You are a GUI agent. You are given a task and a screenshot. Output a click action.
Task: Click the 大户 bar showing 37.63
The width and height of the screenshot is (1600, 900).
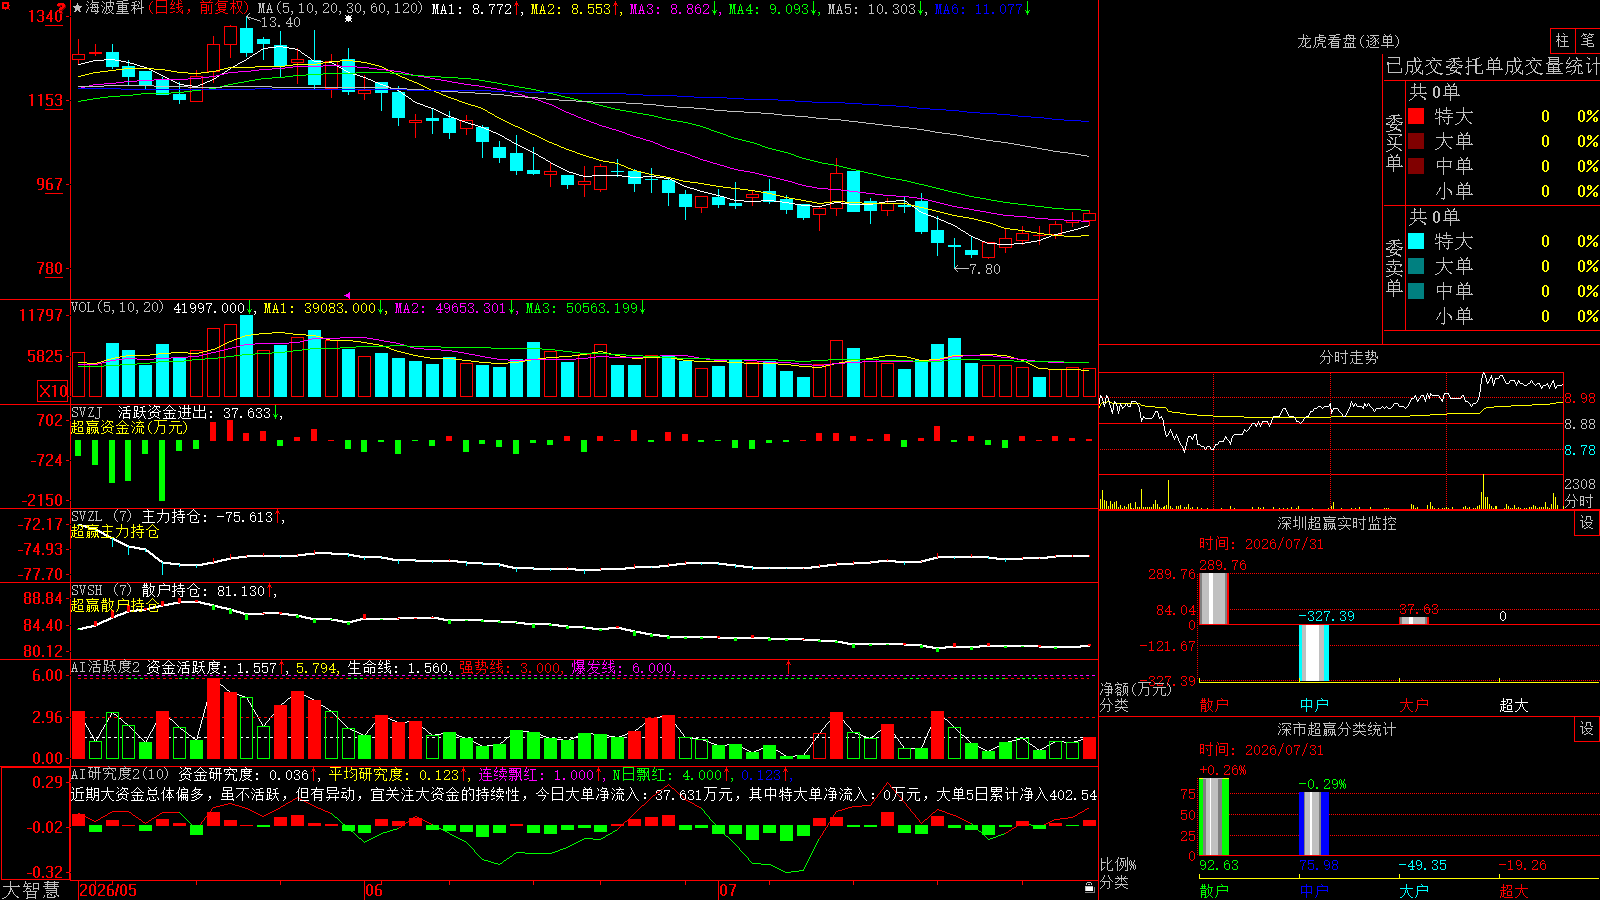(x=1413, y=621)
